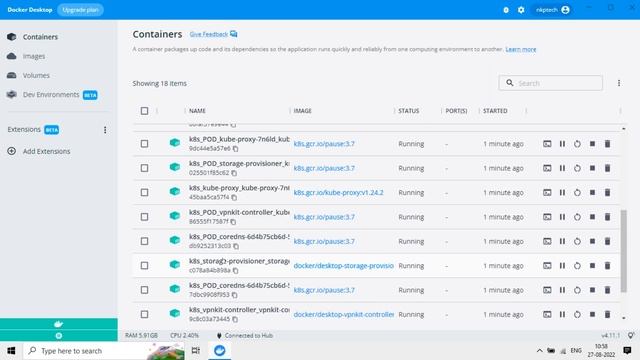
Task: Open the Give Feedback link
Action: tap(213, 34)
